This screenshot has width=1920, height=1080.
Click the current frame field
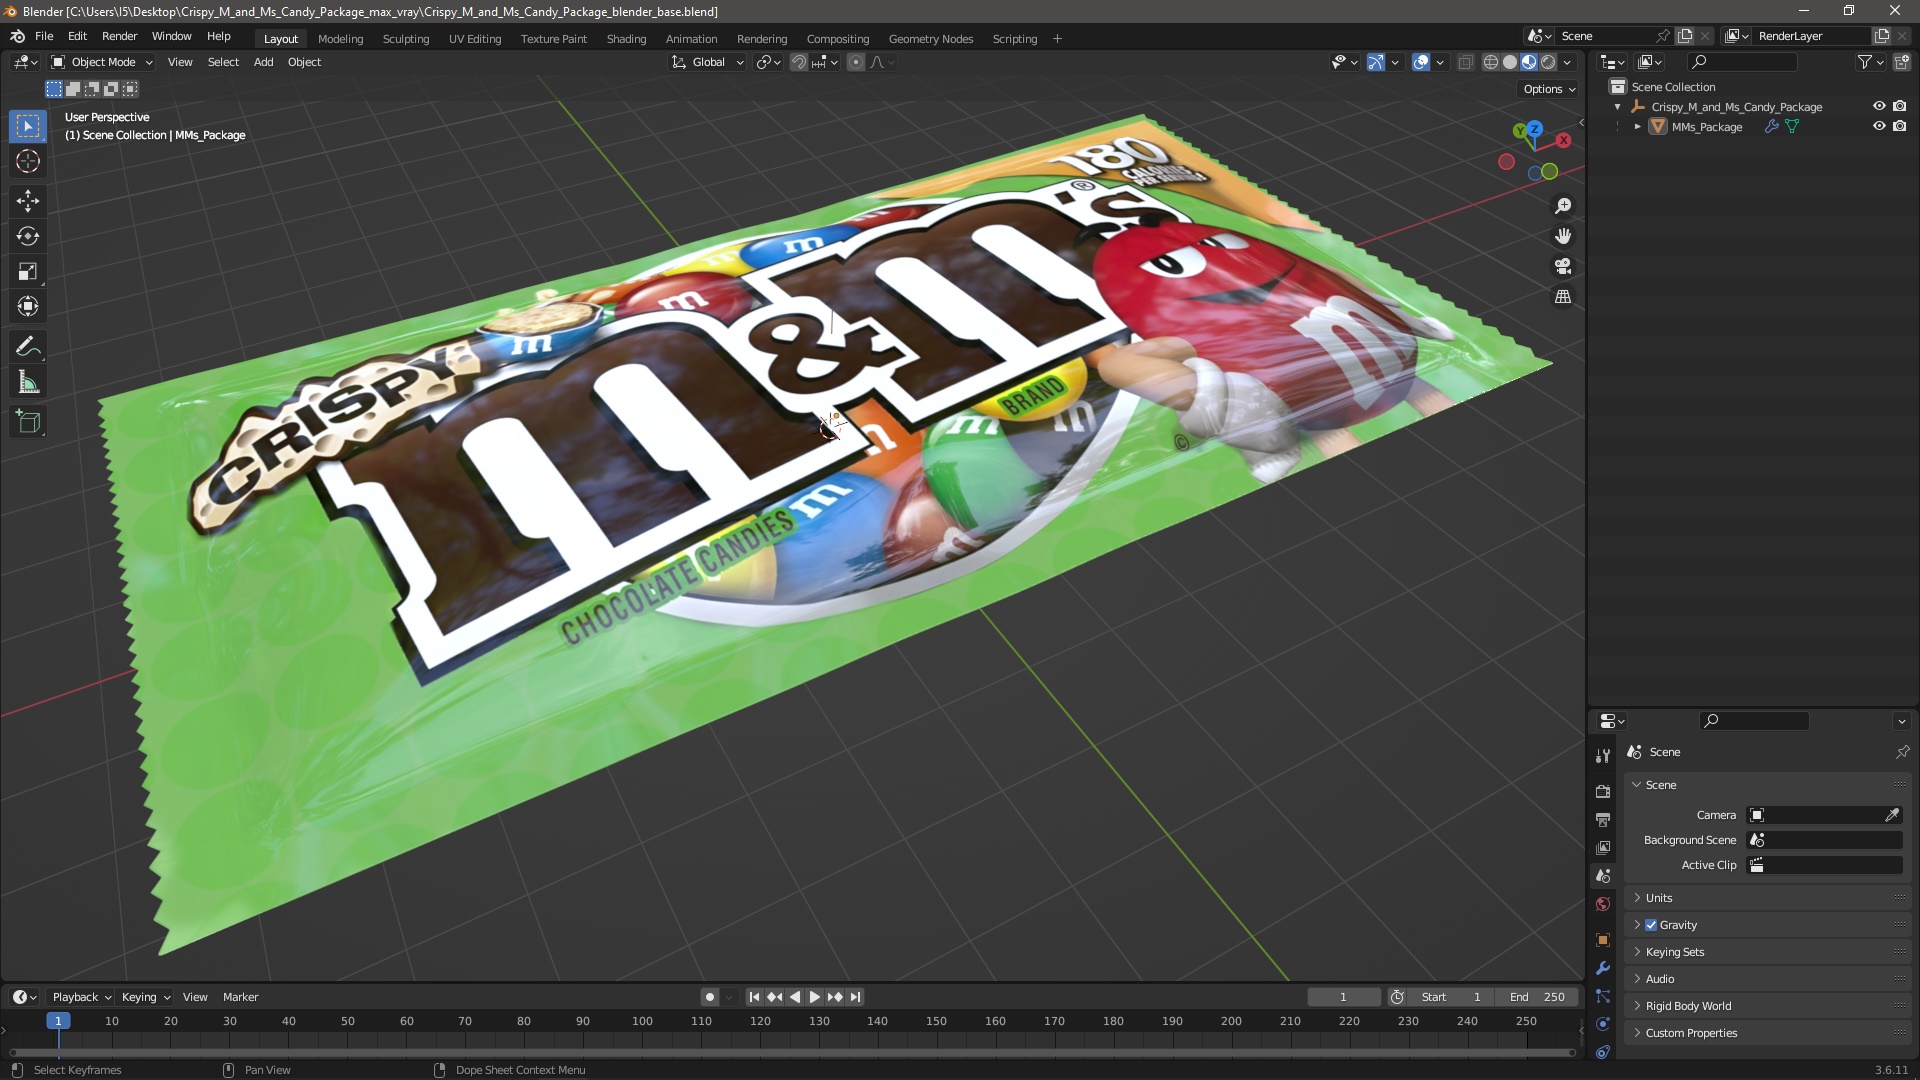pyautogui.click(x=1343, y=997)
